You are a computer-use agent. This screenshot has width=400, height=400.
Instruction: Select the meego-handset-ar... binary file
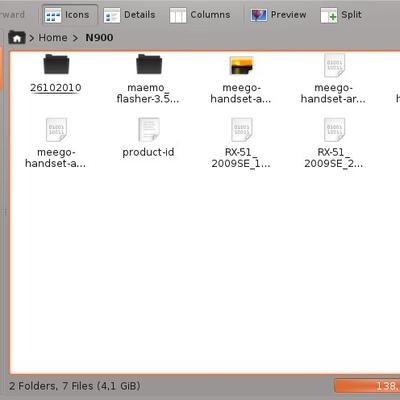334,79
